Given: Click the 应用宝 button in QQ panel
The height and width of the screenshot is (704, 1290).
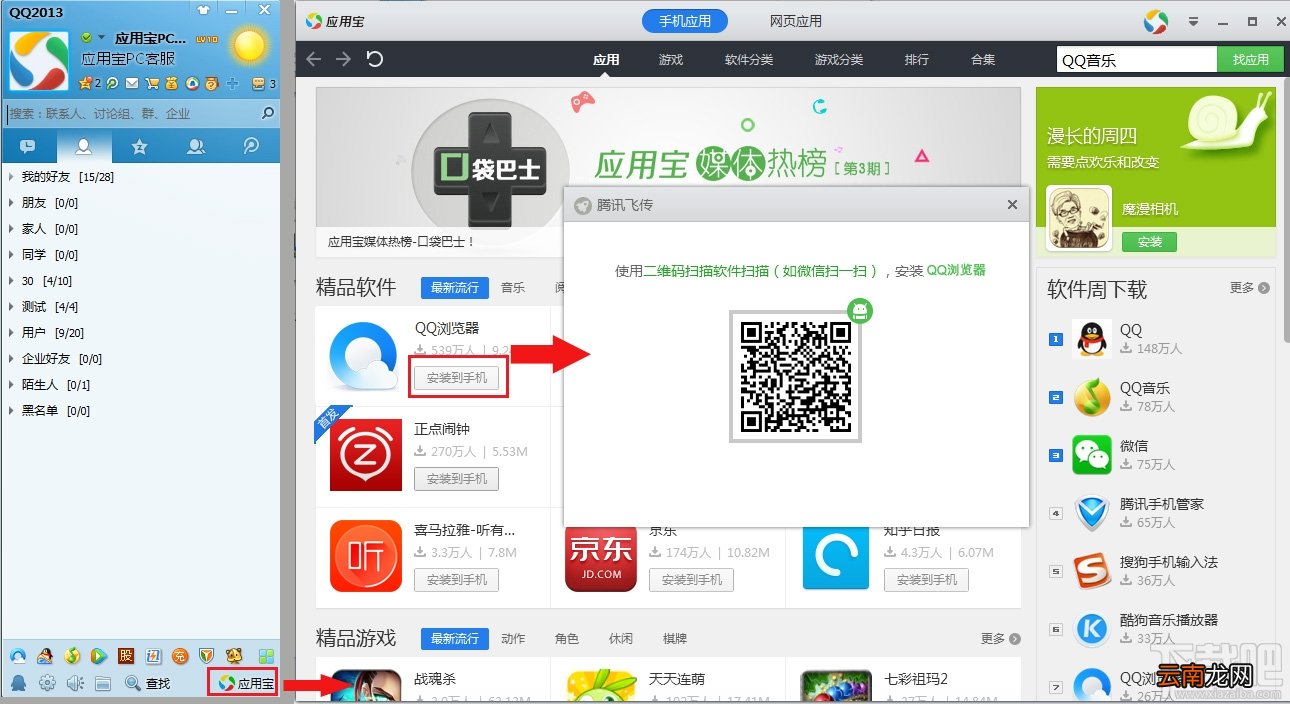Looking at the screenshot, I should [x=245, y=683].
